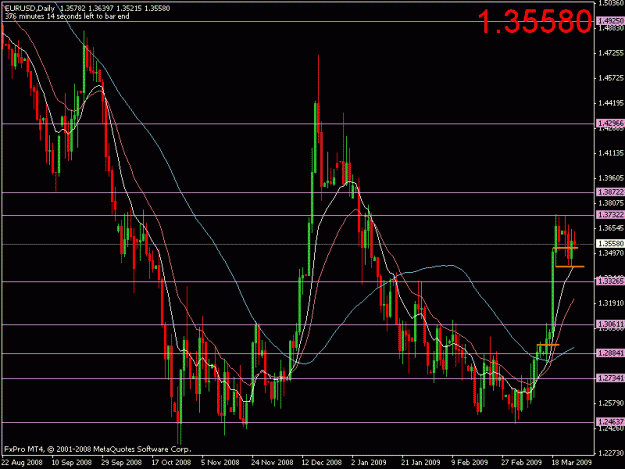Click the pink 1.42966 level label
The height and width of the screenshot is (469, 625).
coord(610,124)
